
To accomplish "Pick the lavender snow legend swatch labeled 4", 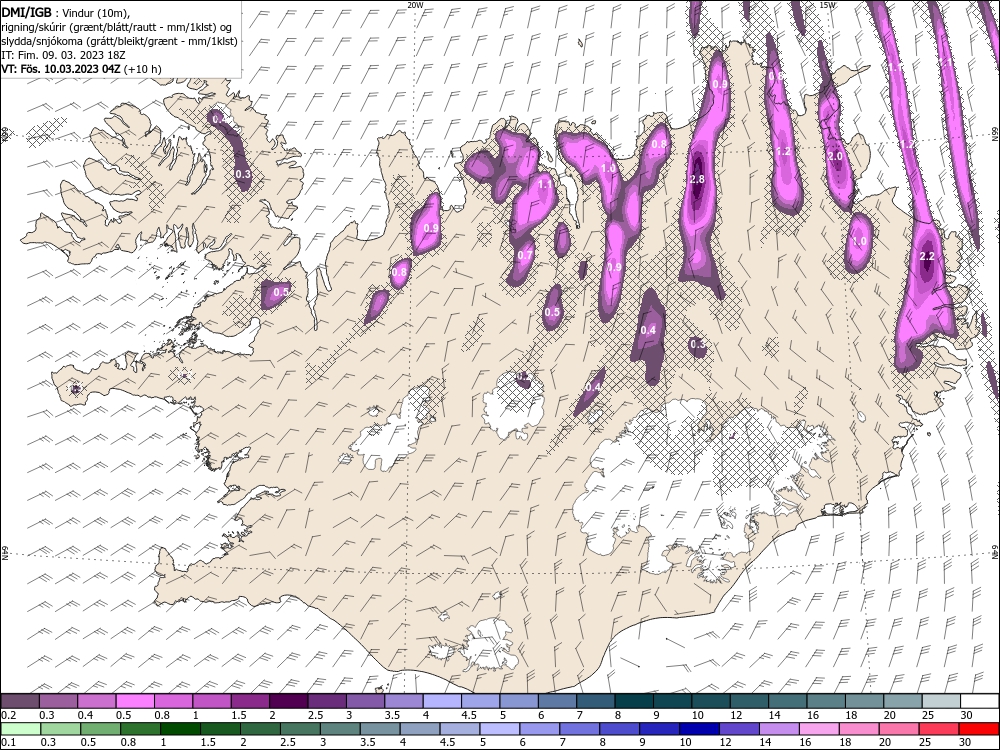I will (x=442, y=702).
